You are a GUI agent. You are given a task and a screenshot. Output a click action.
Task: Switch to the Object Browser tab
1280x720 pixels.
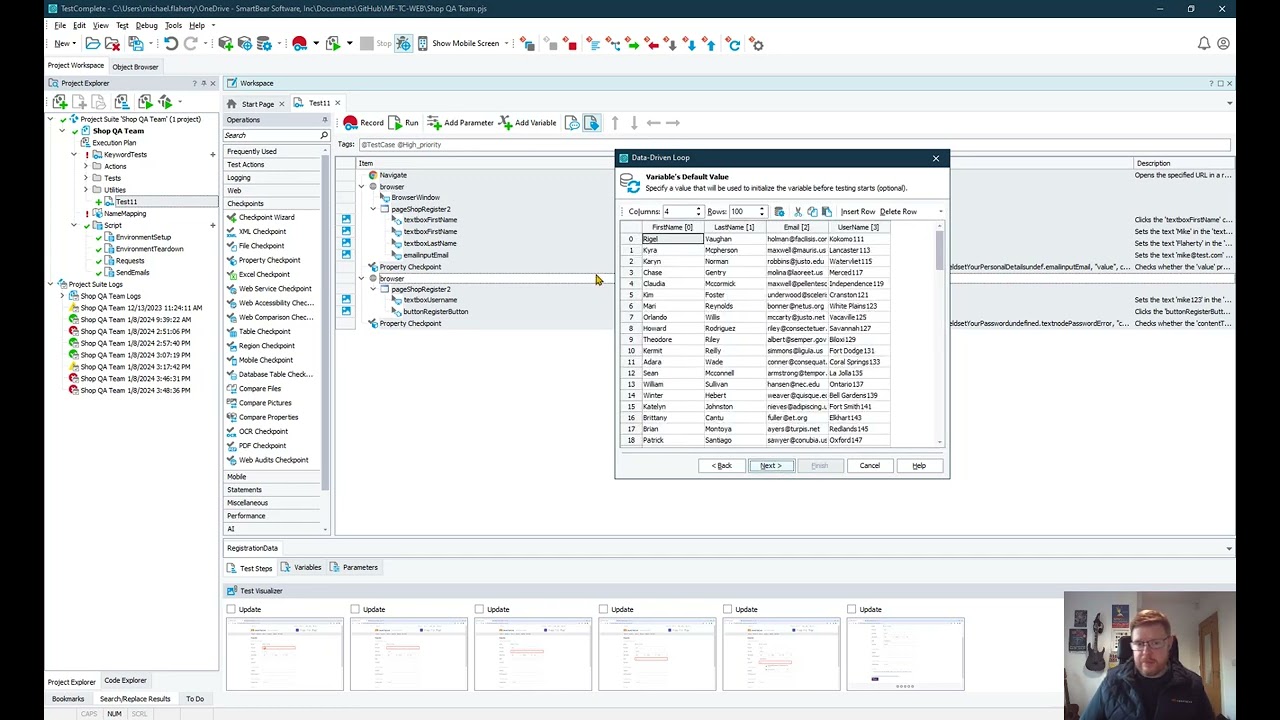click(135, 67)
